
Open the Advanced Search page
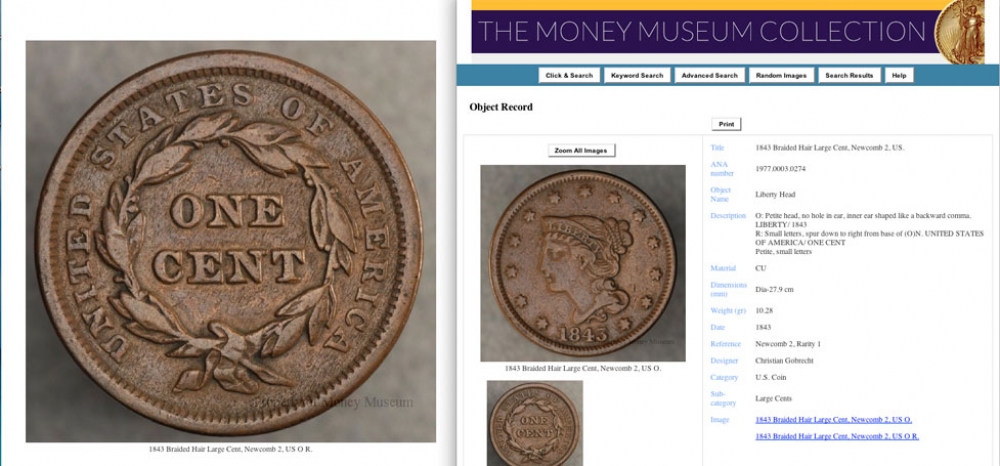pos(709,75)
